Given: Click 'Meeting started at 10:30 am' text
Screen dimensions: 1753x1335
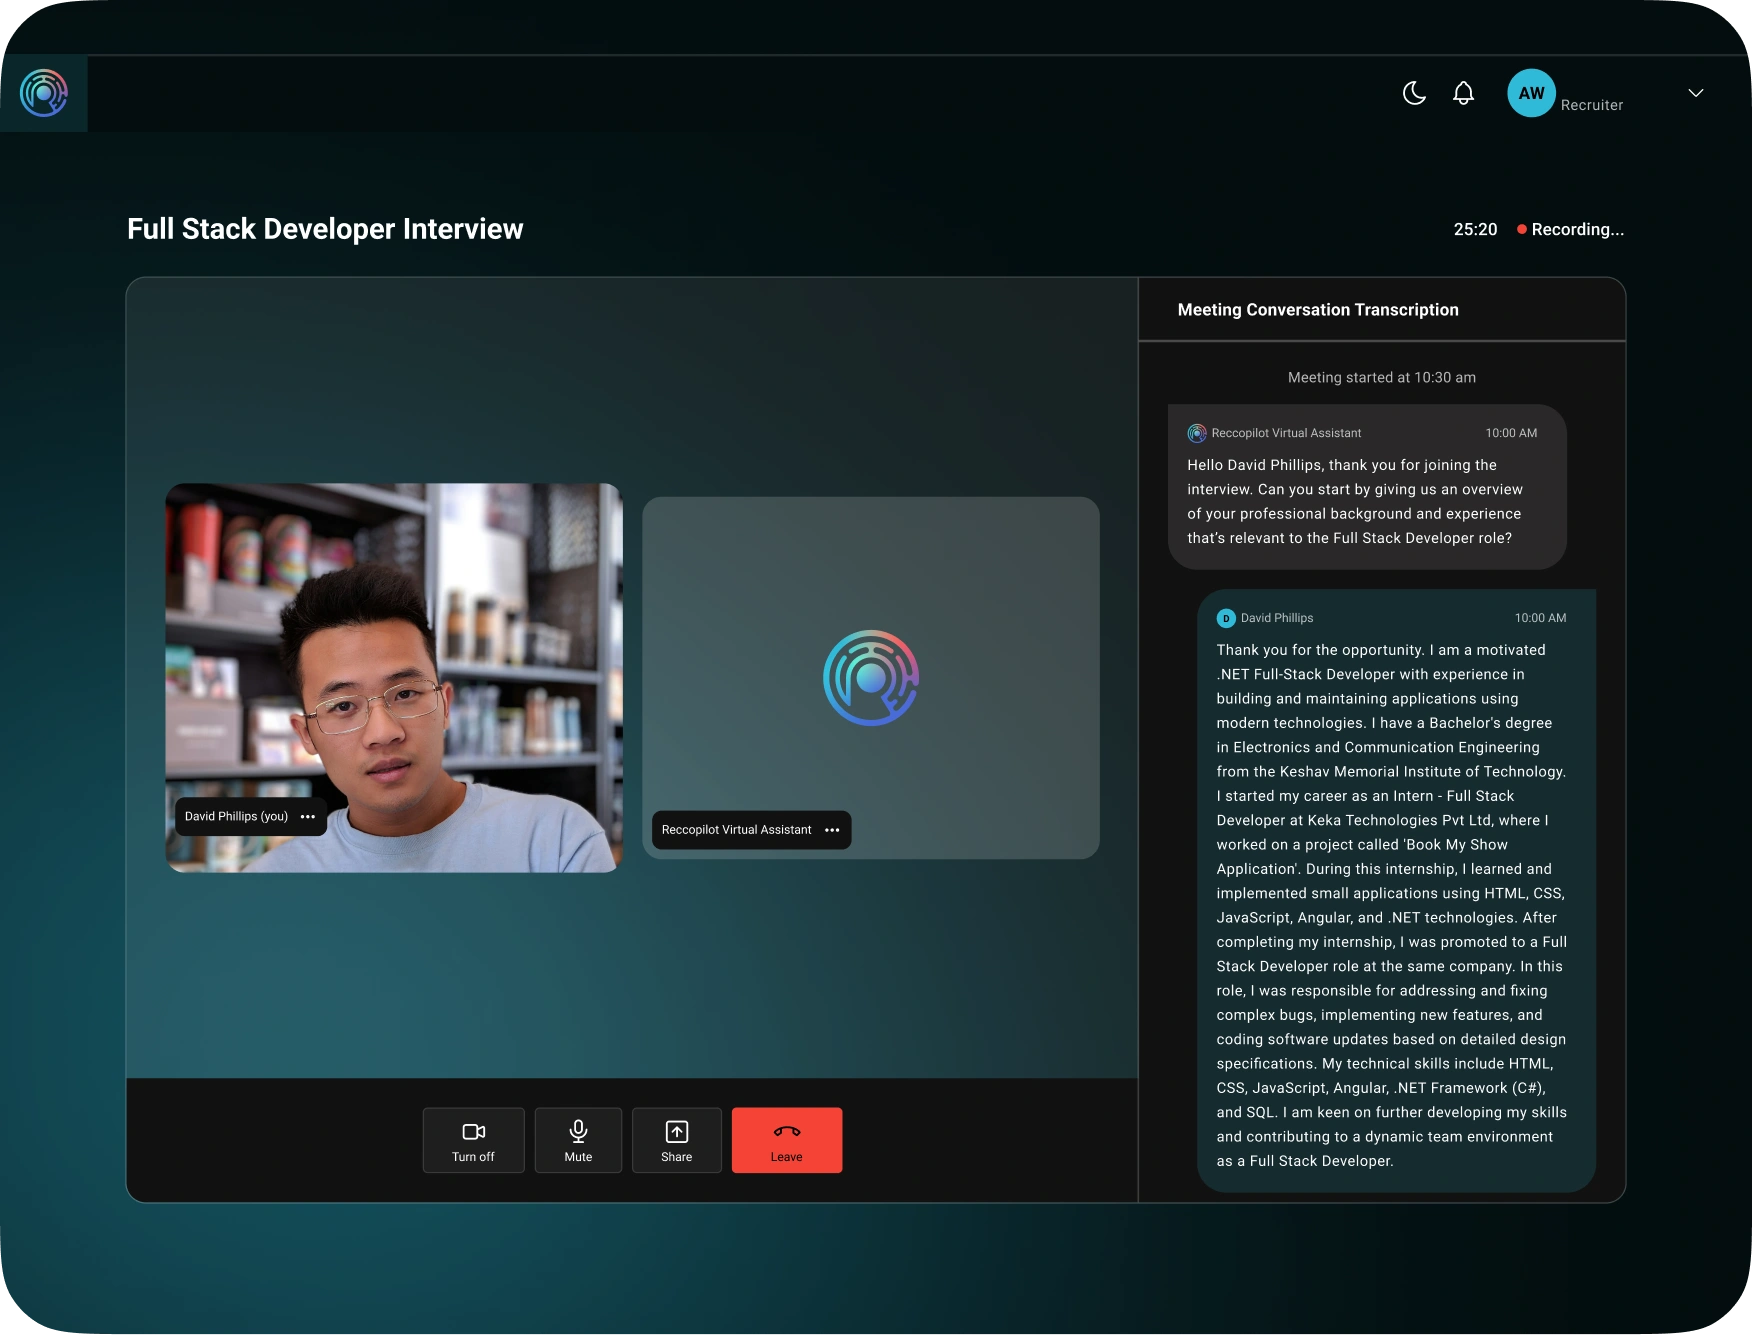Looking at the screenshot, I should point(1382,378).
